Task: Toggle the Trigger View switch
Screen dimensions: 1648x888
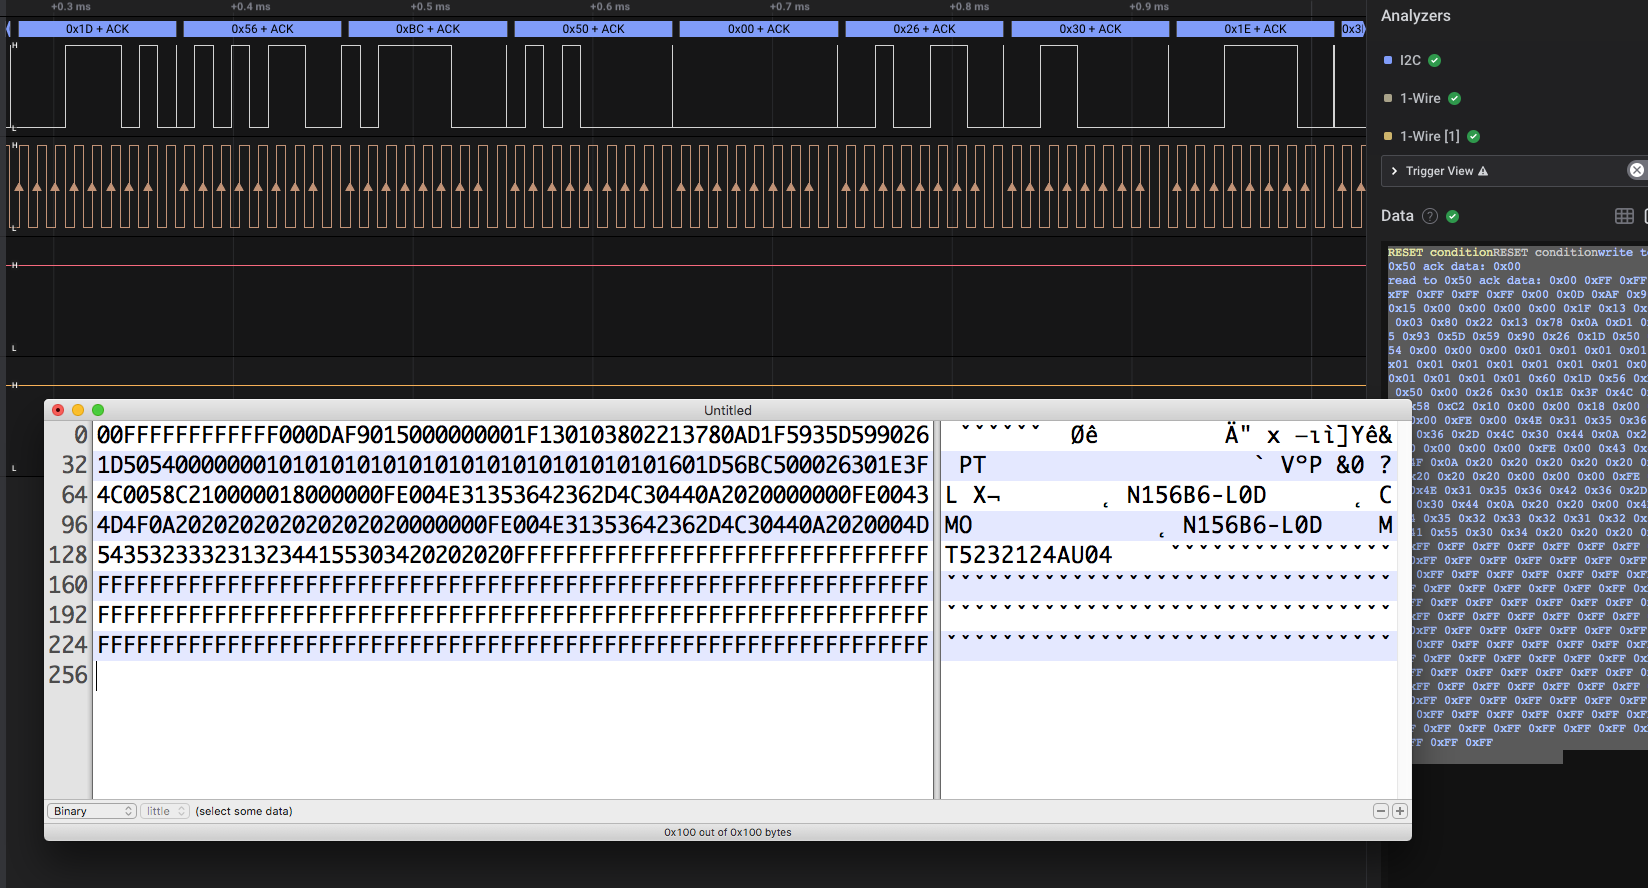Action: 1636,170
